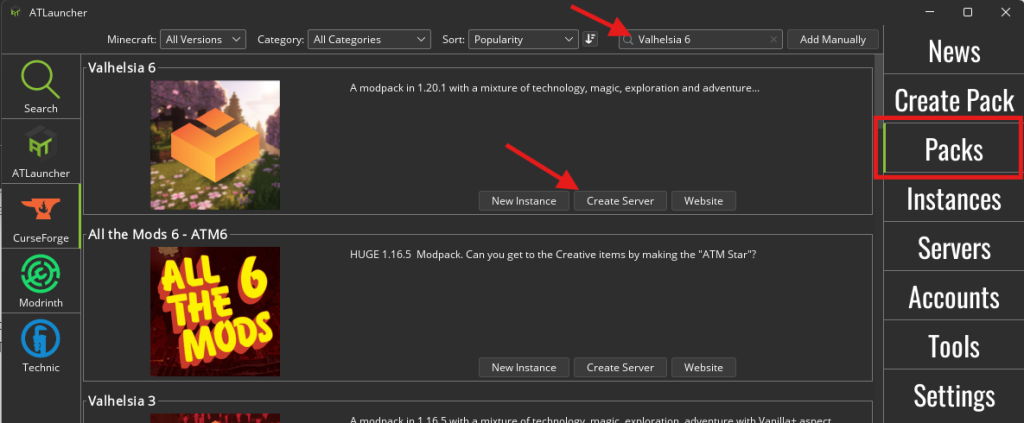Open the Minecraft All Versions dropdown

(202, 39)
